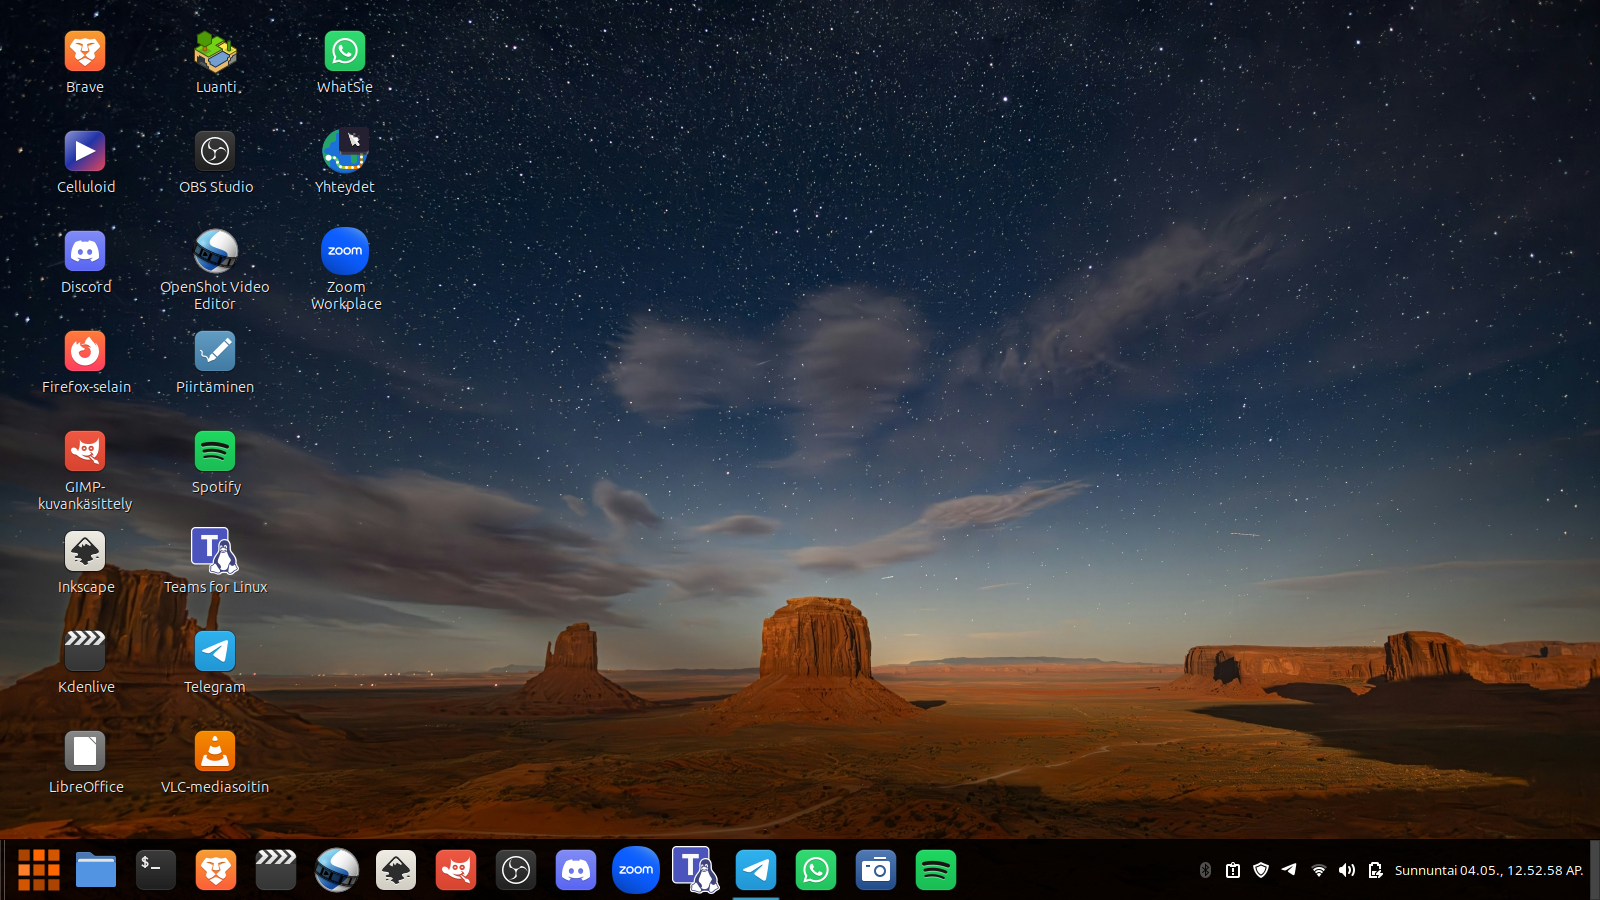The image size is (1600, 900).
Task: Open screenshot tool in the panel
Action: [x=876, y=870]
